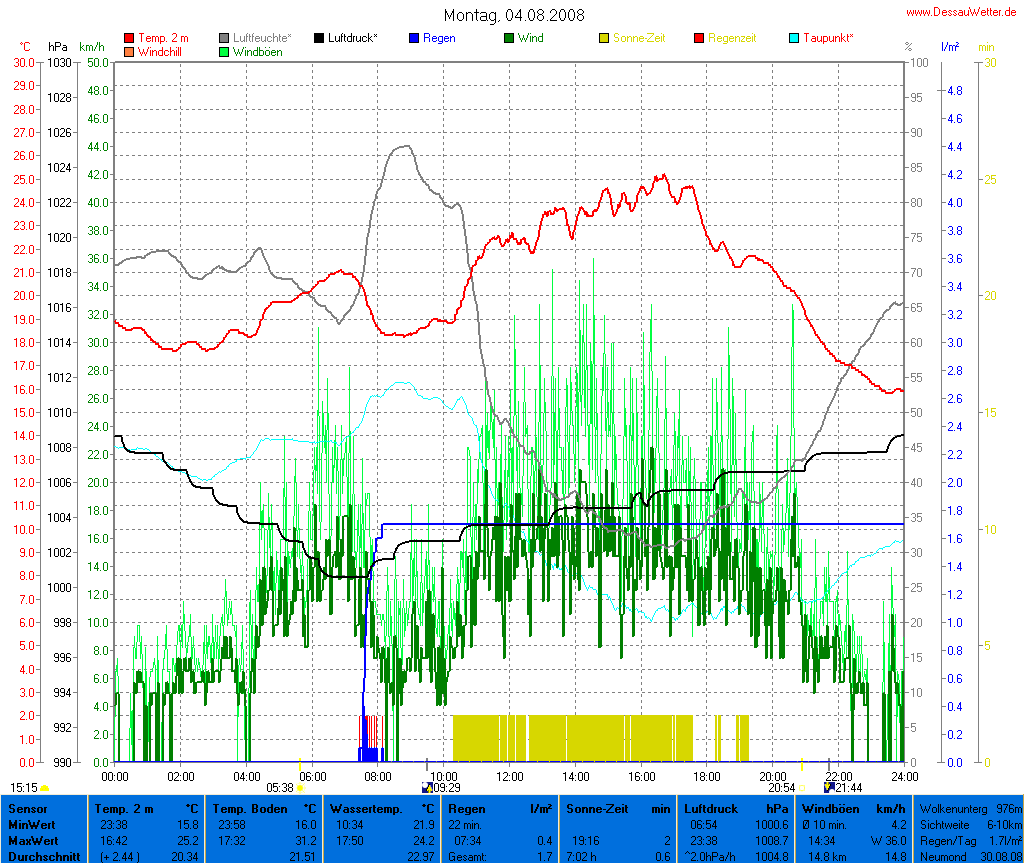Click the gray Luftfeuchte legend square
Screen dimensions: 1024x863
pyautogui.click(x=224, y=38)
